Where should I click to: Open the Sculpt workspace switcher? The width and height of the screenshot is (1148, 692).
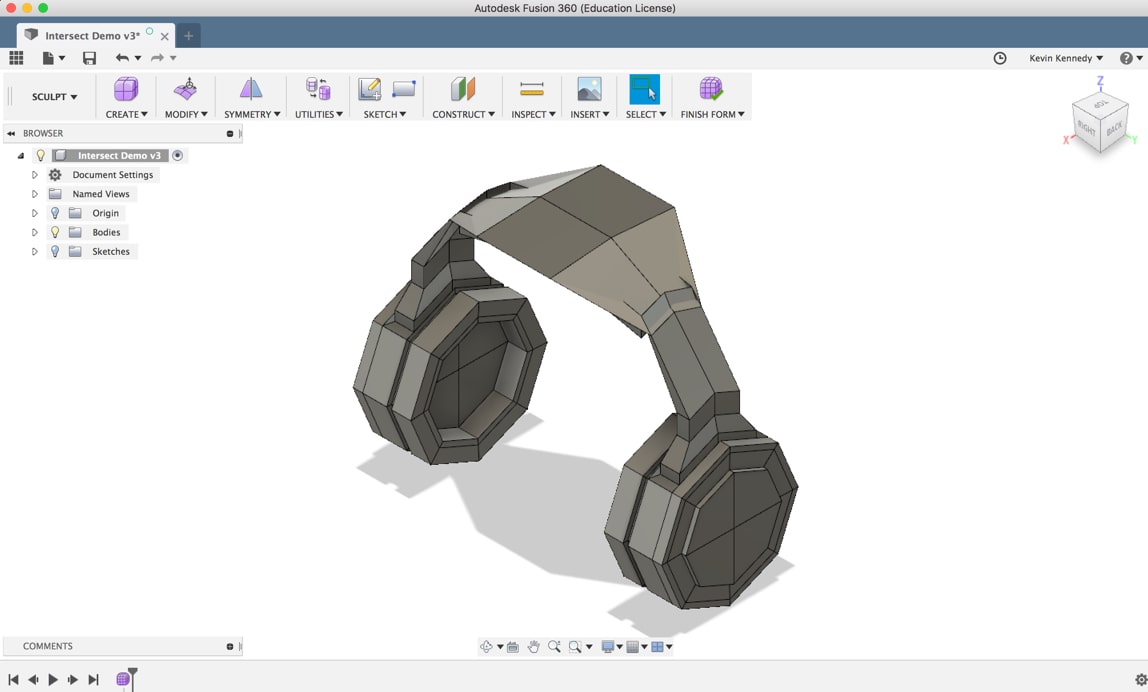tap(52, 96)
